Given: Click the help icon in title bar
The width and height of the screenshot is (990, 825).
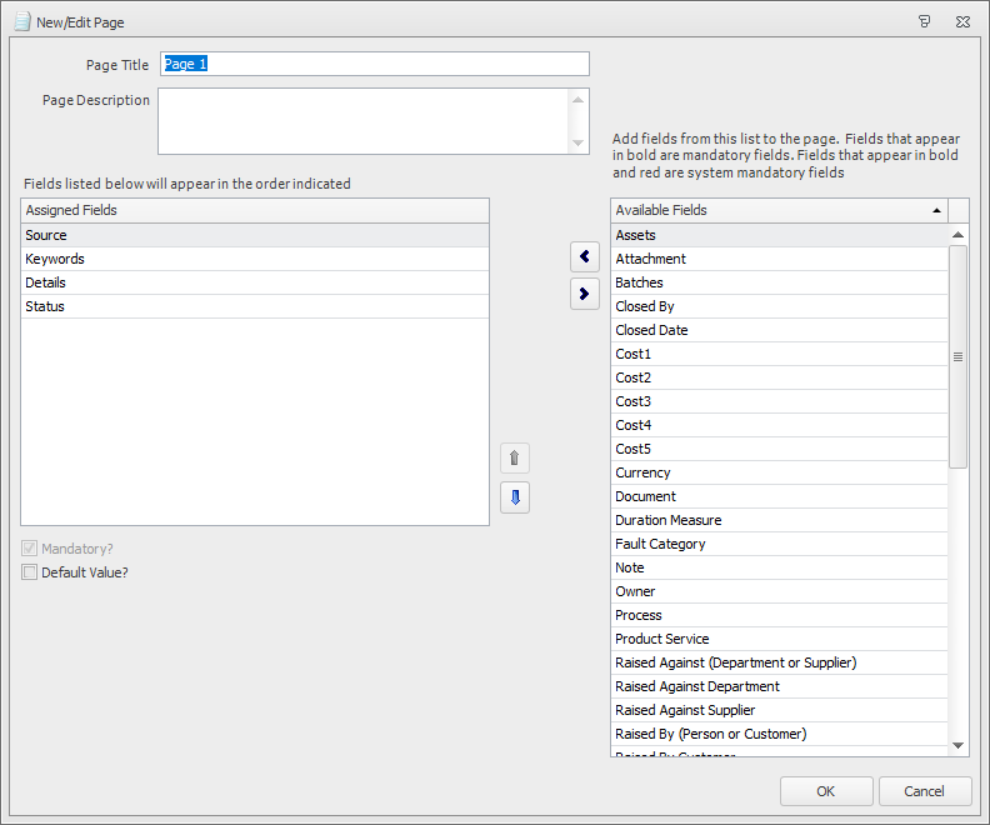Looking at the screenshot, I should pyautogui.click(x=924, y=22).
